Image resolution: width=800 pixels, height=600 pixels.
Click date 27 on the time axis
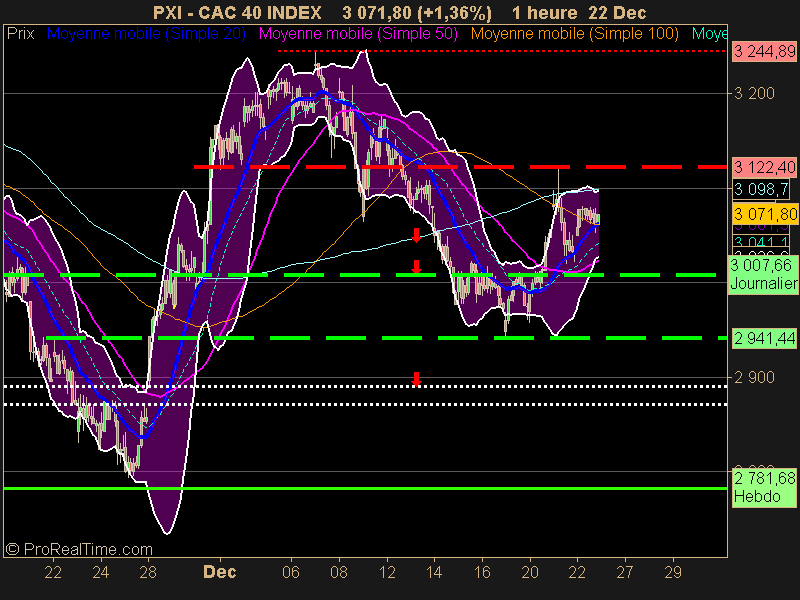point(624,572)
